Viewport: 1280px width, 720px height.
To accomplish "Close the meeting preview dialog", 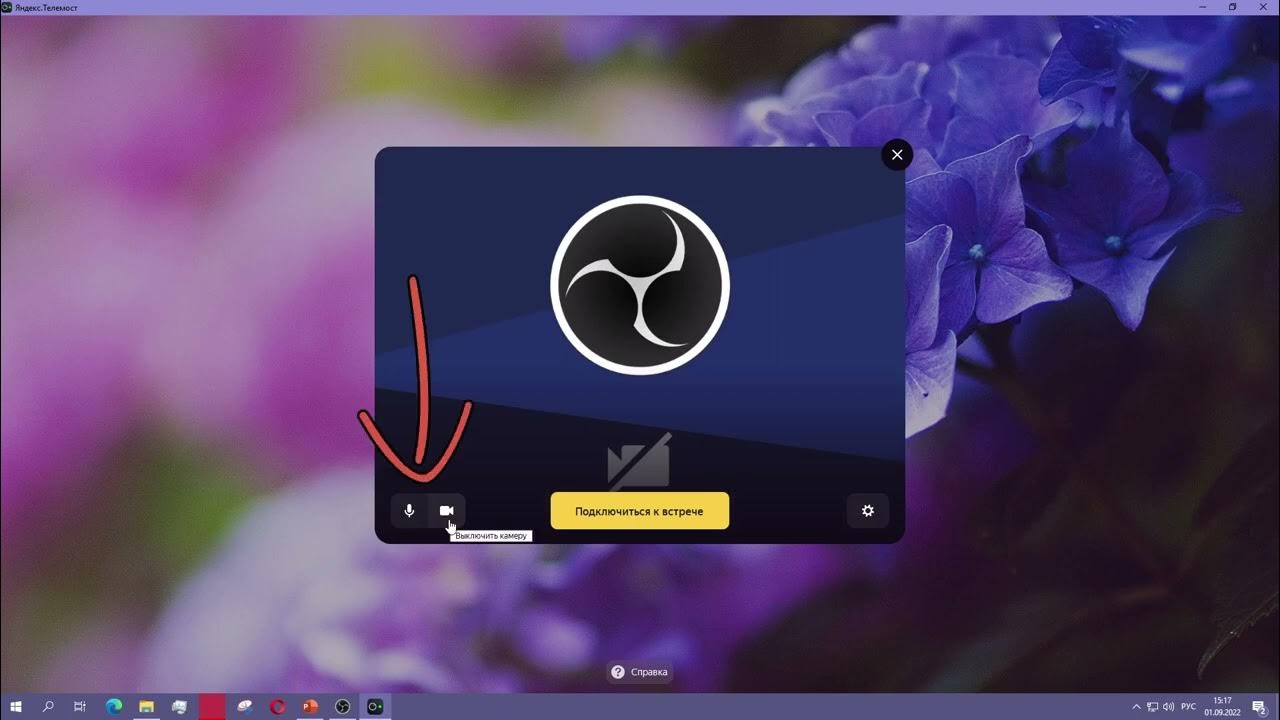I will click(897, 155).
